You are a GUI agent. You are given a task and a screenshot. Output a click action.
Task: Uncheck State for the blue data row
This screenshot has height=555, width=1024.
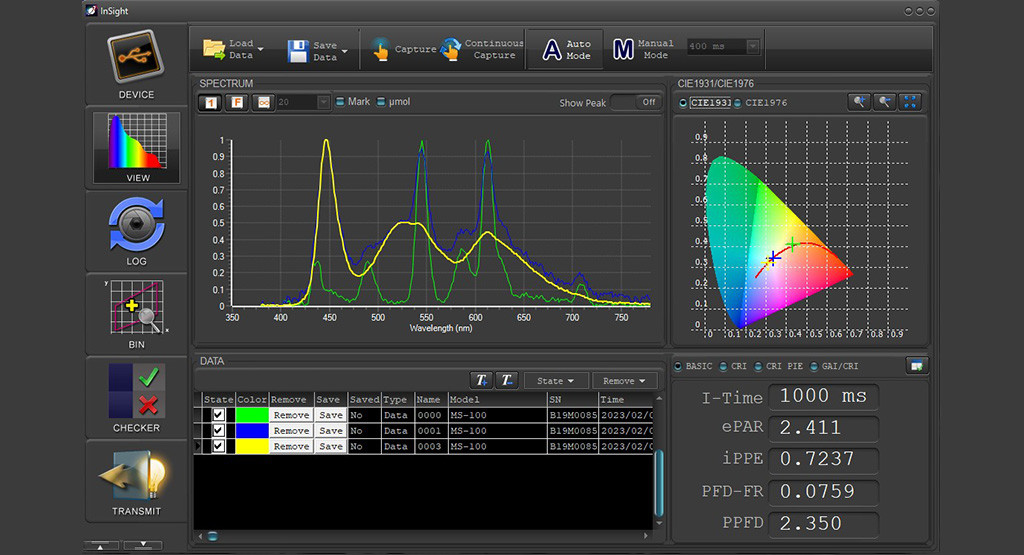coord(219,431)
